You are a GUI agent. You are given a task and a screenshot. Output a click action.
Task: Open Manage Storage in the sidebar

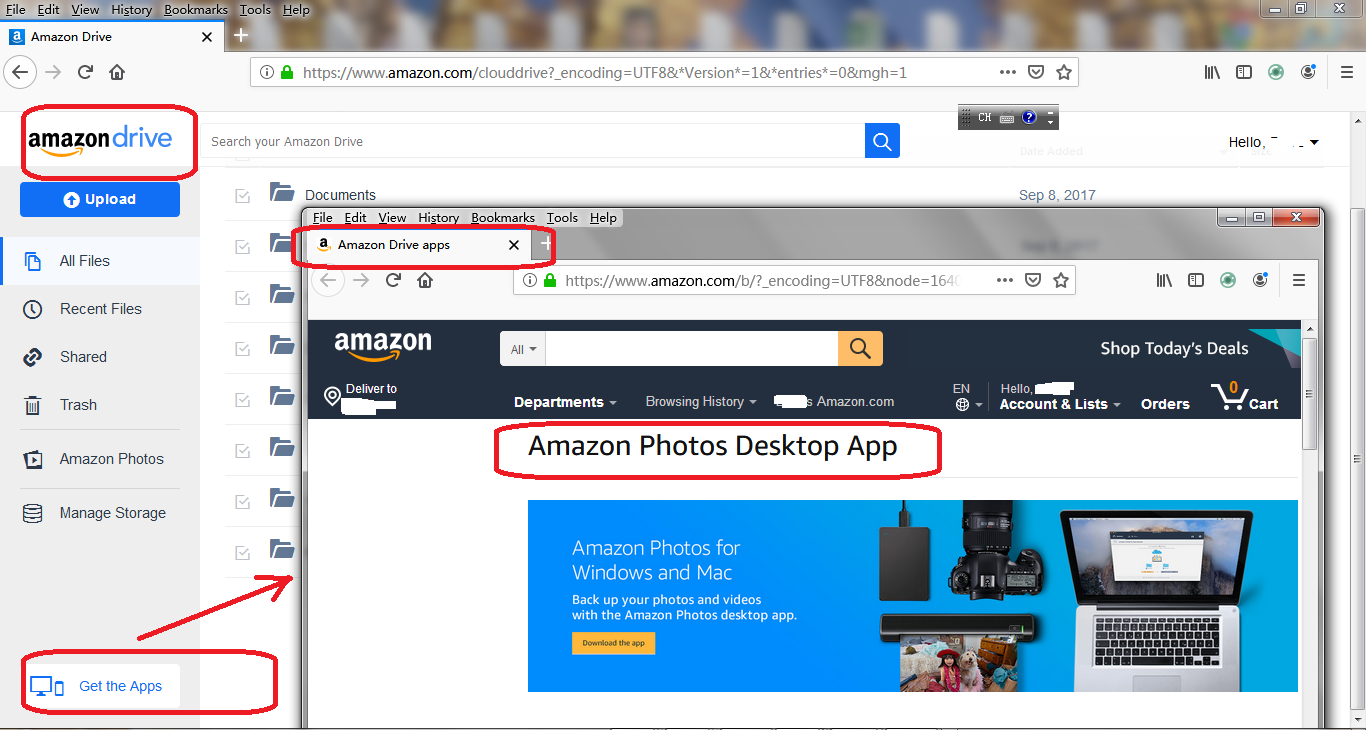[110, 512]
